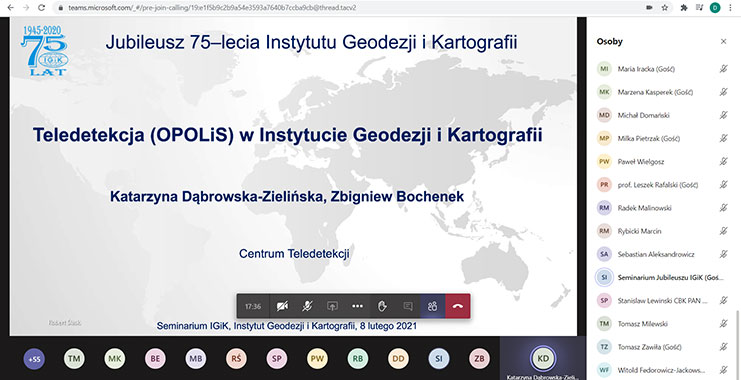Toggle the participants panel button
The width and height of the screenshot is (741, 380).
click(432, 306)
